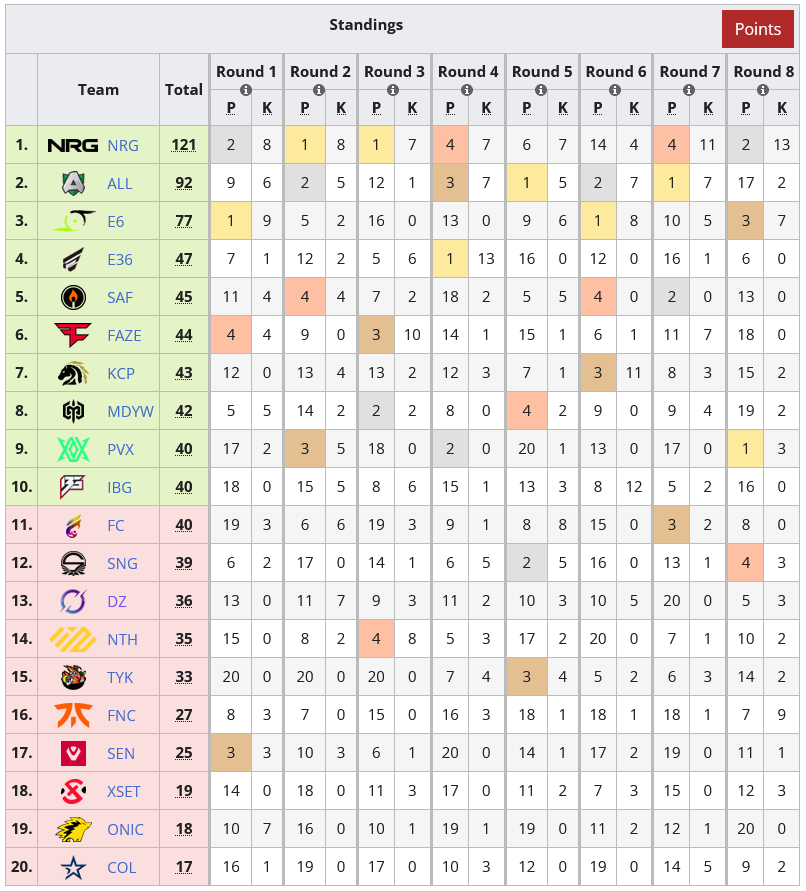Image resolution: width=806 pixels, height=892 pixels.
Task: Click the Alliance team logo icon
Action: 73,184
